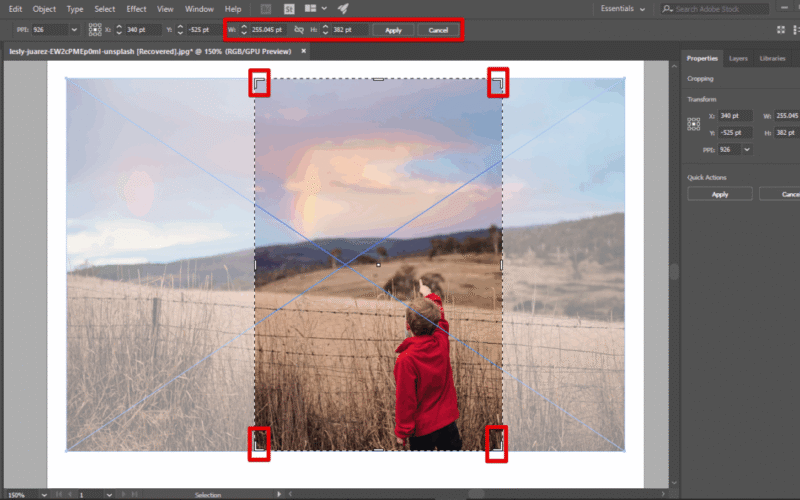Click the Bridge icon left of St
This screenshot has height=500, width=800.
(x=266, y=9)
